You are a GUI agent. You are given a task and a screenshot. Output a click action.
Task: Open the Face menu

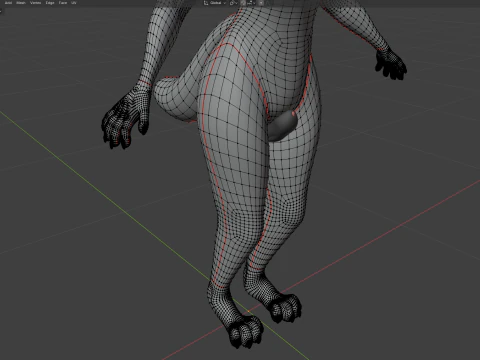point(63,3)
